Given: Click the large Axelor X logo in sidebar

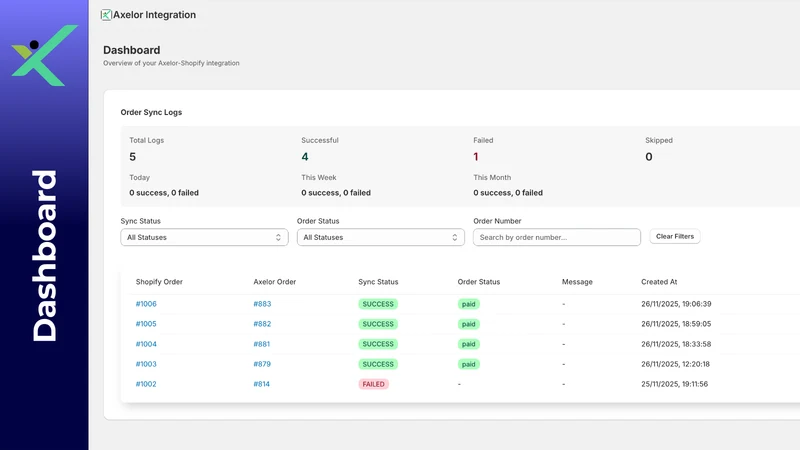Looking at the screenshot, I should [44, 55].
